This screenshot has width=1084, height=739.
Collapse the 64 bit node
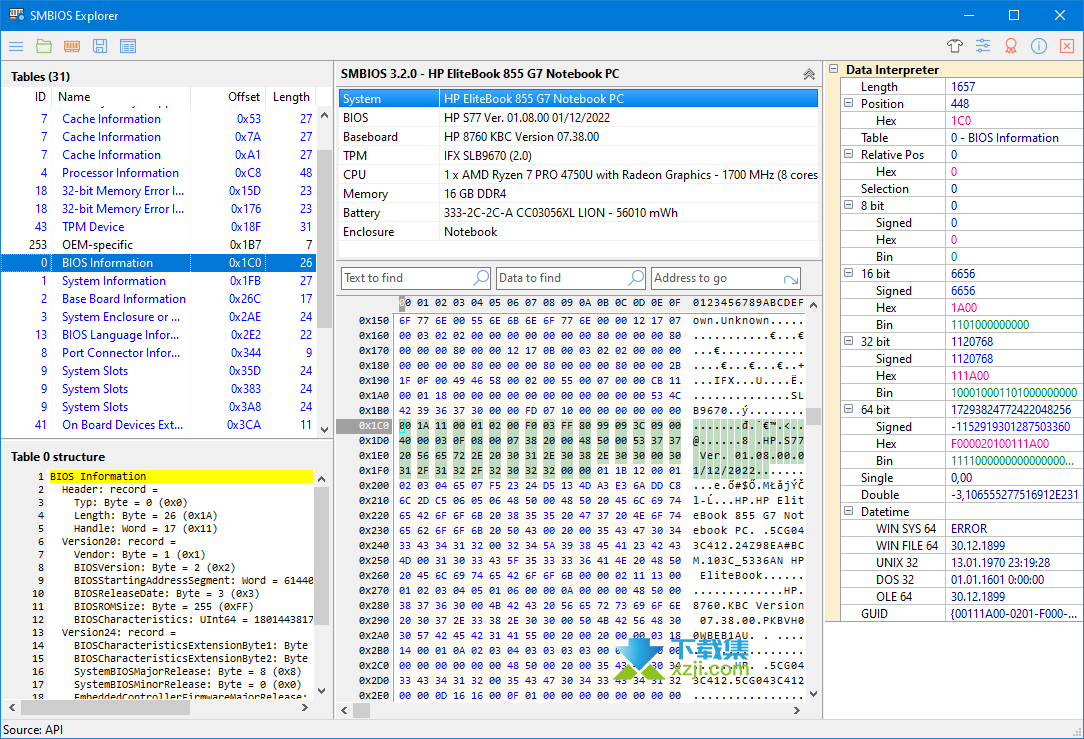pyautogui.click(x=849, y=410)
